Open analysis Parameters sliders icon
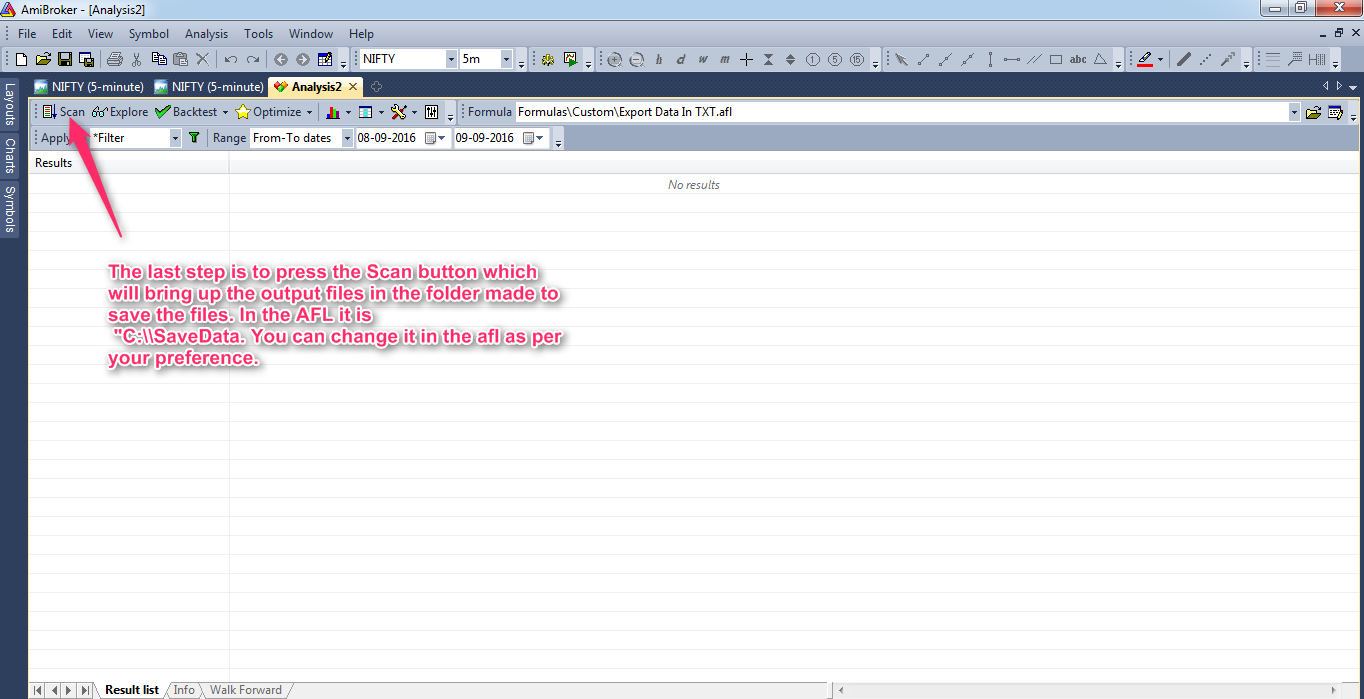Screen dimensions: 1364x699 (x=432, y=112)
